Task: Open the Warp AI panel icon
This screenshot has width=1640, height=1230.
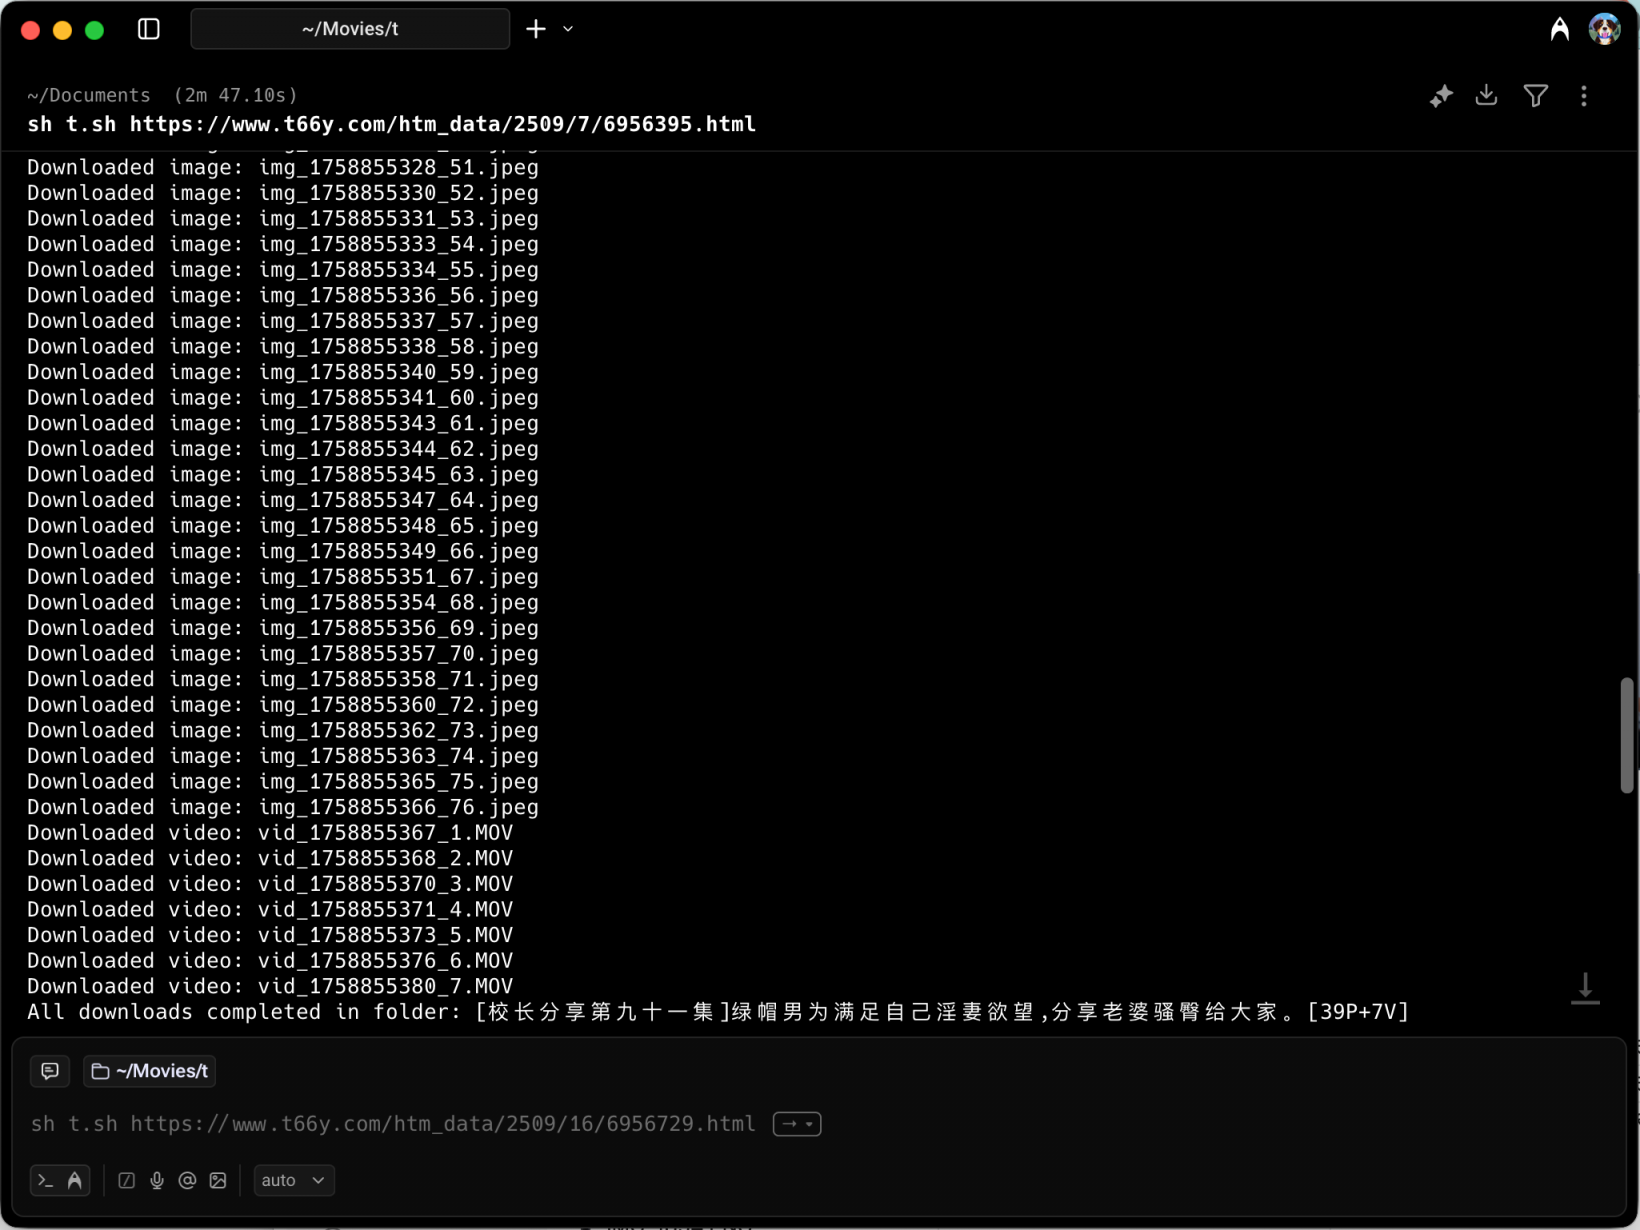Action: 1559,30
